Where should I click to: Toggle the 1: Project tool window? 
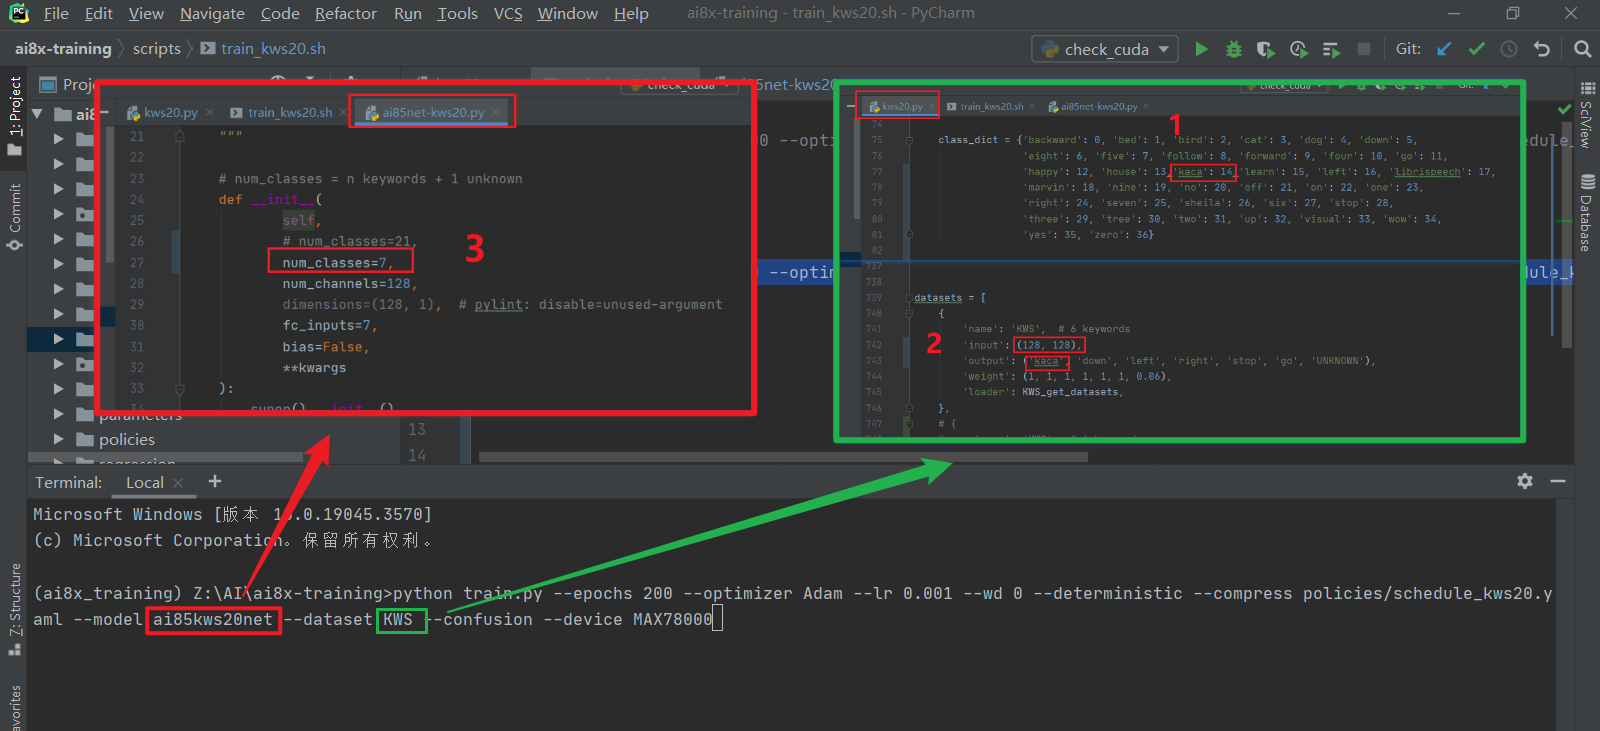[14, 115]
